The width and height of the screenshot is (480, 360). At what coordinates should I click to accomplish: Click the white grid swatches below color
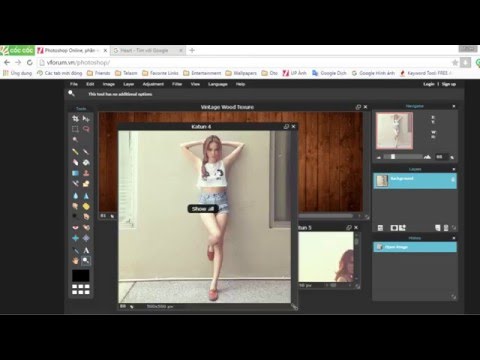pyautogui.click(x=81, y=289)
